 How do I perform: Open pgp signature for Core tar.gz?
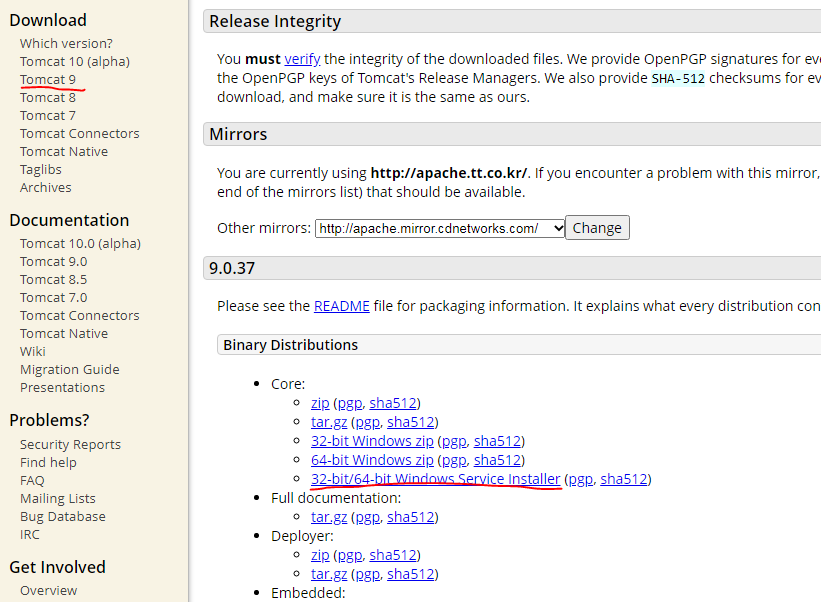point(368,422)
